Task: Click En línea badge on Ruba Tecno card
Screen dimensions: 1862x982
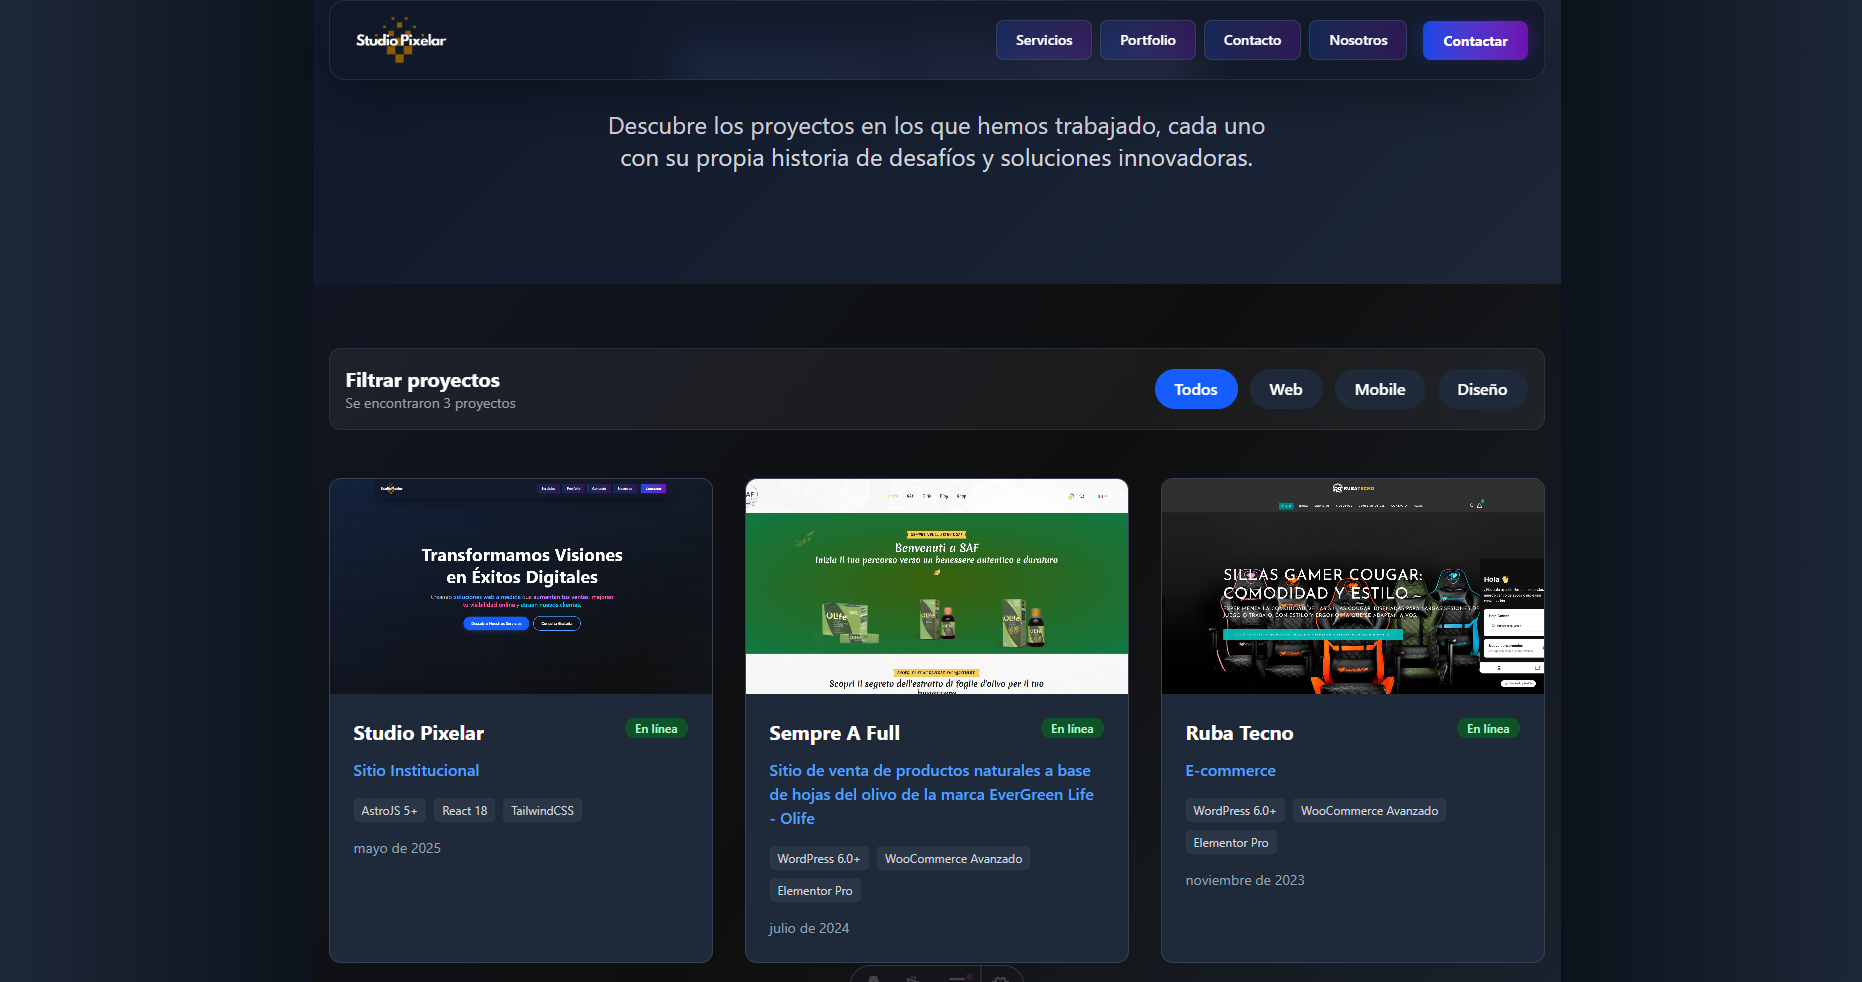Action: click(1487, 729)
